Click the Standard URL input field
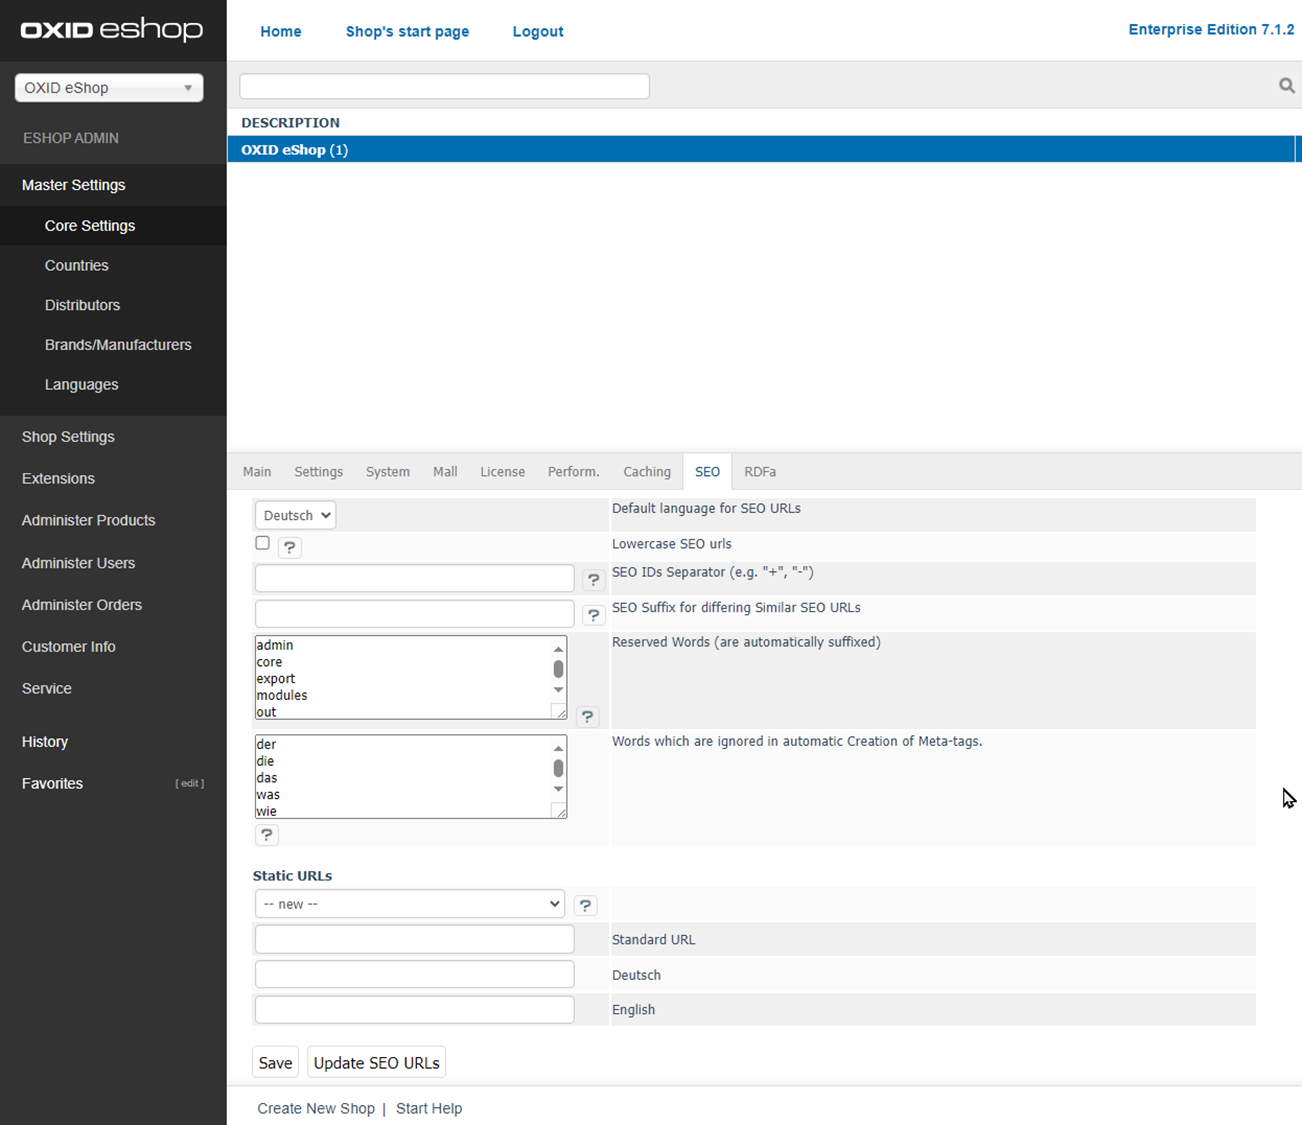 coord(414,939)
